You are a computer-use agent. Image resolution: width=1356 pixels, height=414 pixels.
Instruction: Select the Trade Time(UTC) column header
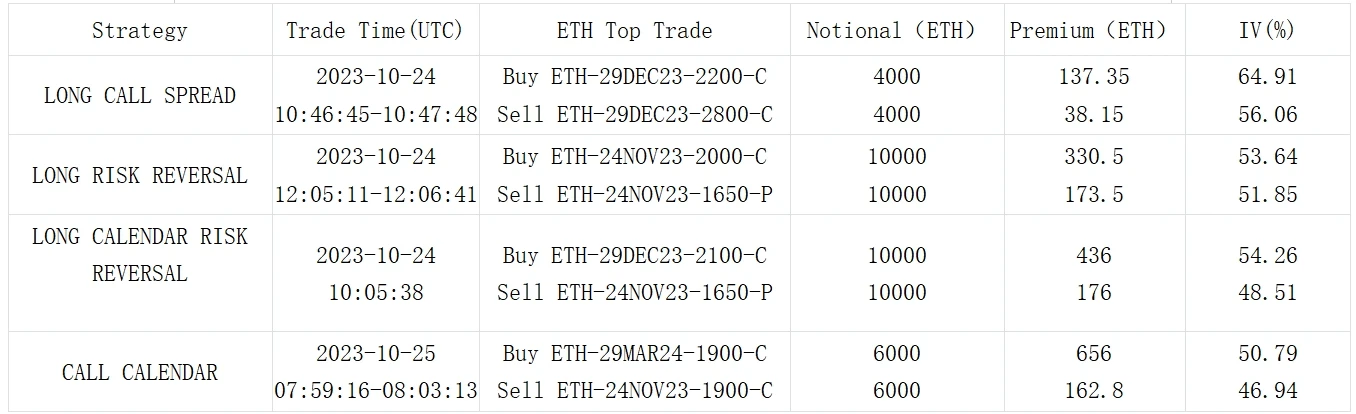(375, 31)
